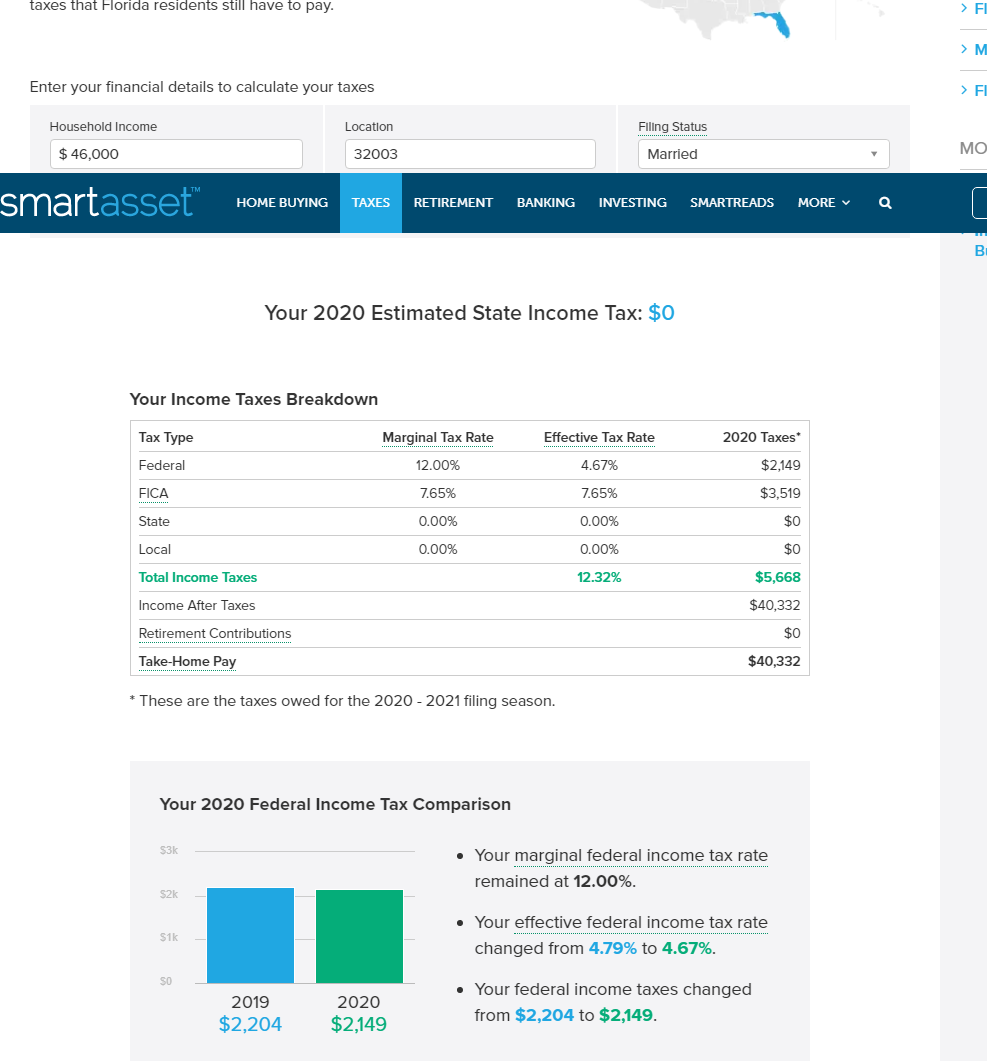Open INVESTING menu item
The width and height of the screenshot is (987, 1061).
(x=633, y=202)
